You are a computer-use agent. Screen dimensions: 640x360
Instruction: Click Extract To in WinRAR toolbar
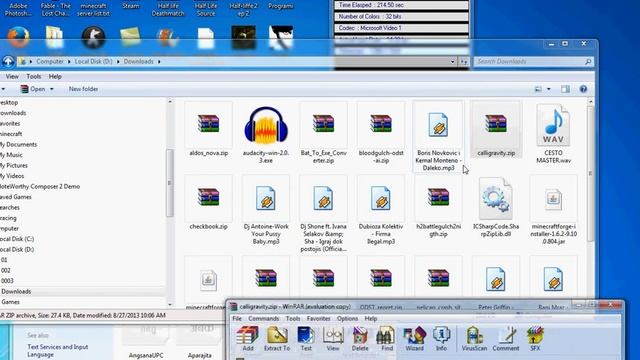click(277, 339)
